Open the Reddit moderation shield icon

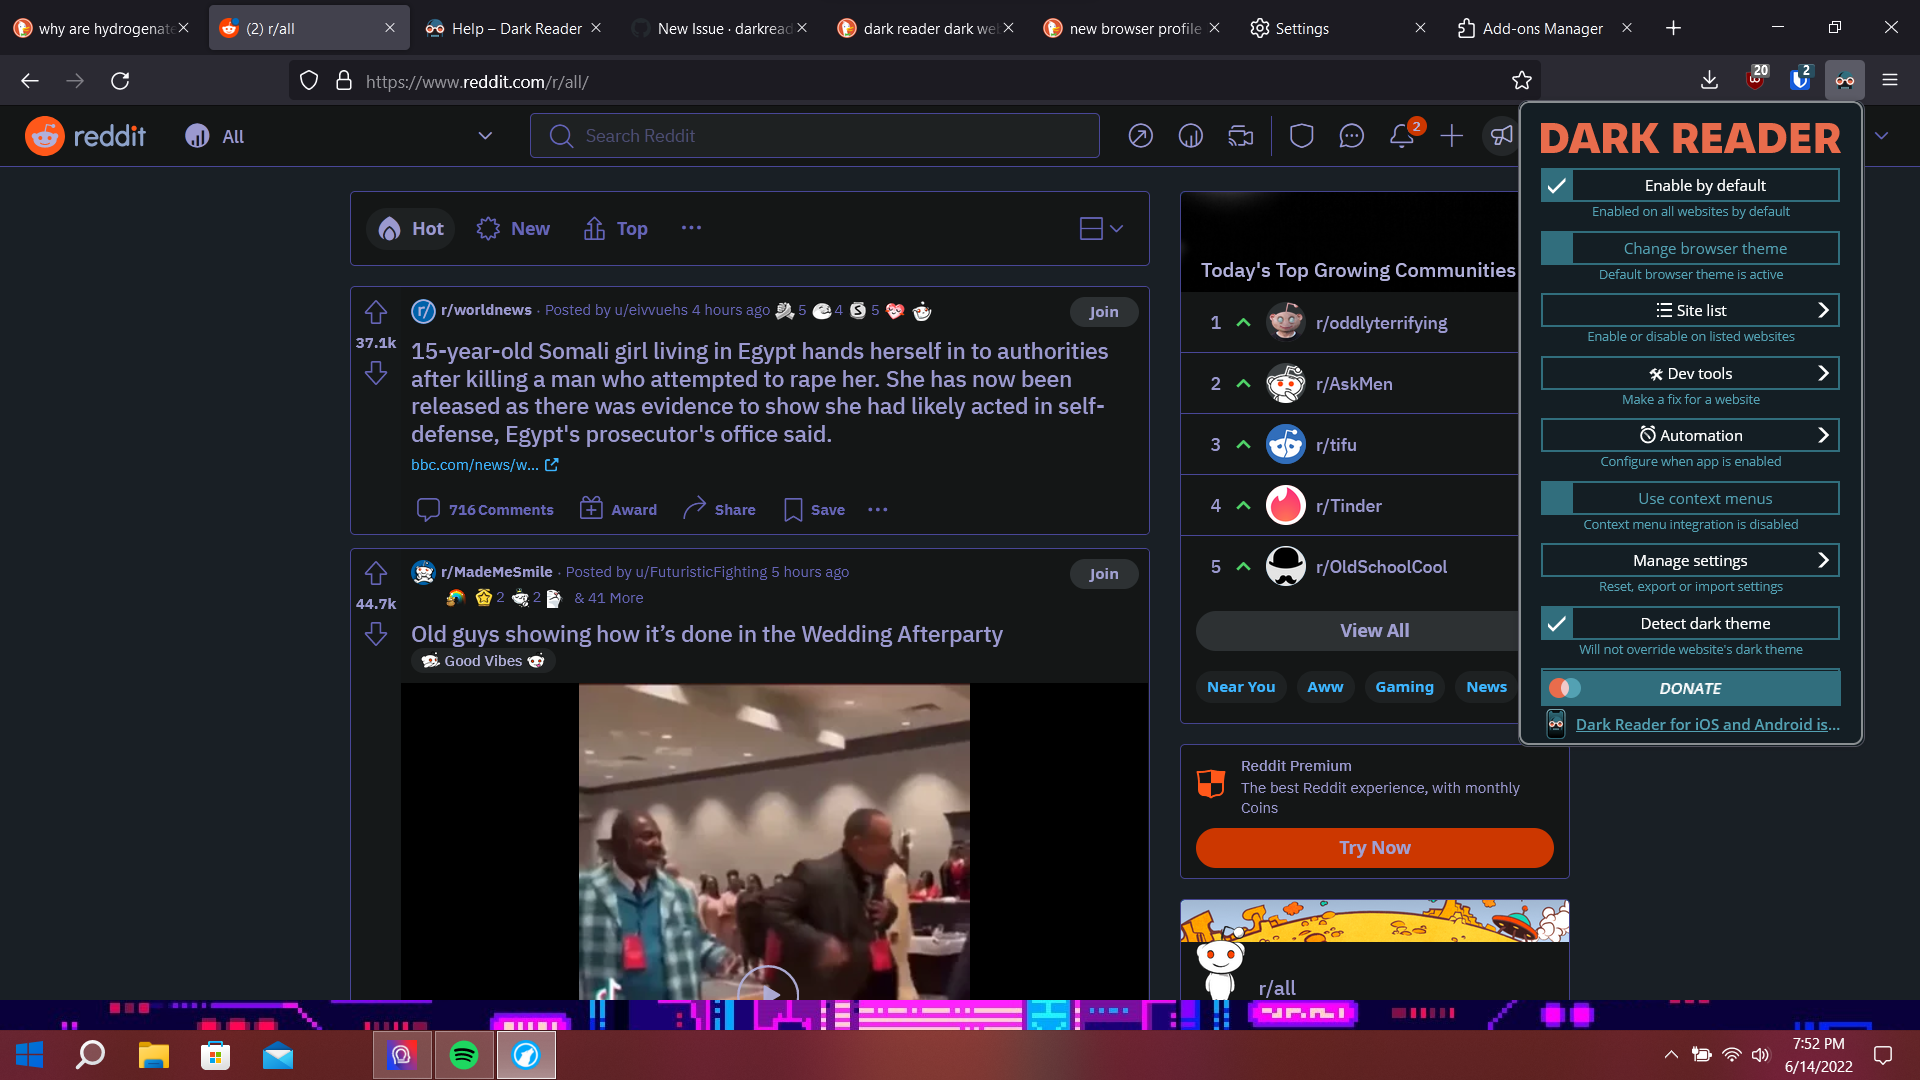[x=1301, y=136]
